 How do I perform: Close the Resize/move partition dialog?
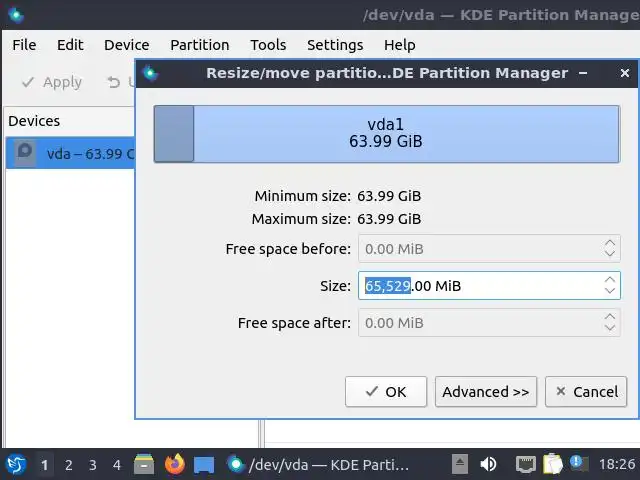pos(624,73)
